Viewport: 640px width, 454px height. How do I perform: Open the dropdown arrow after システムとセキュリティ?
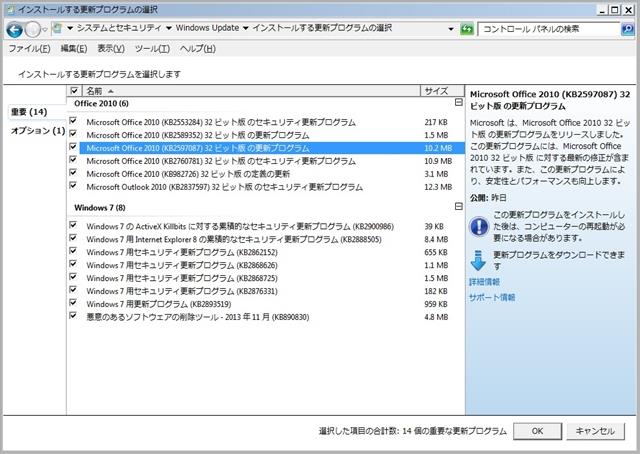[x=169, y=28]
